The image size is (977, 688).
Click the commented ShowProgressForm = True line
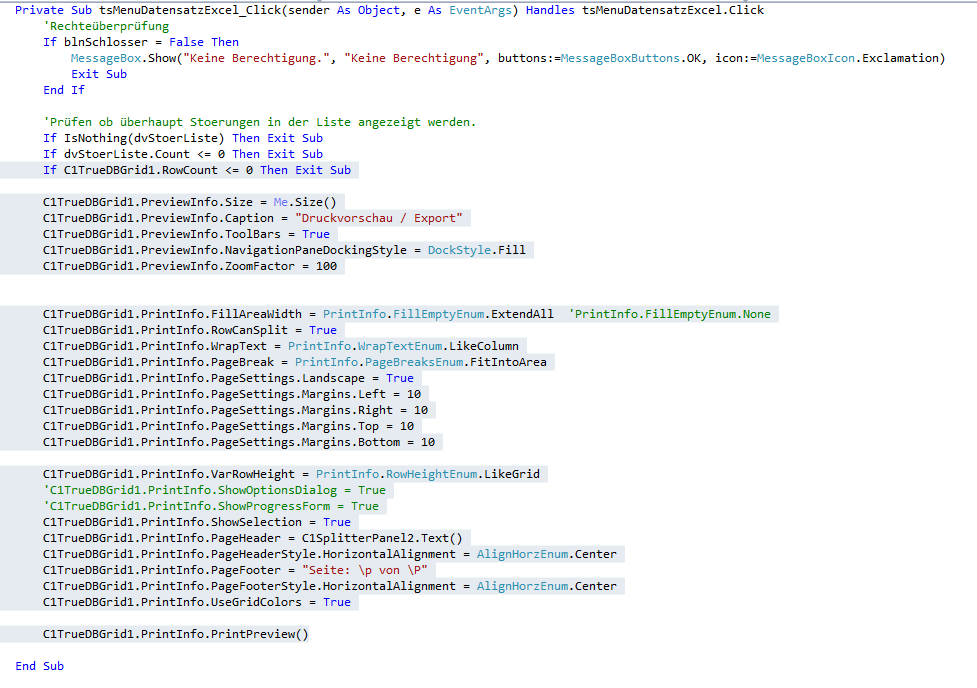coord(211,506)
